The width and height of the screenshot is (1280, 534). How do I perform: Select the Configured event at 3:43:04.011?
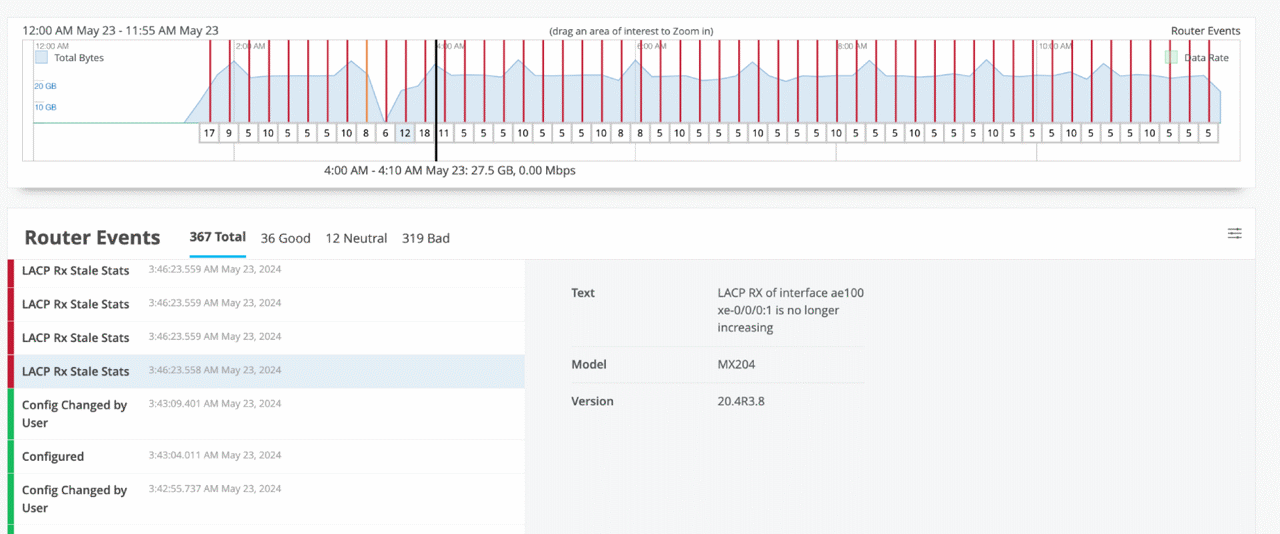tap(266, 456)
